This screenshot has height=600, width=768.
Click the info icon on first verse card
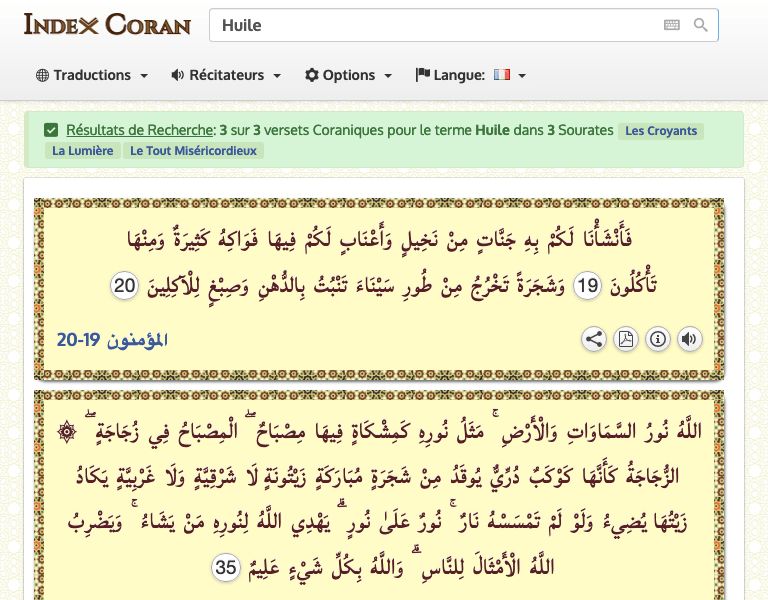[x=657, y=339]
